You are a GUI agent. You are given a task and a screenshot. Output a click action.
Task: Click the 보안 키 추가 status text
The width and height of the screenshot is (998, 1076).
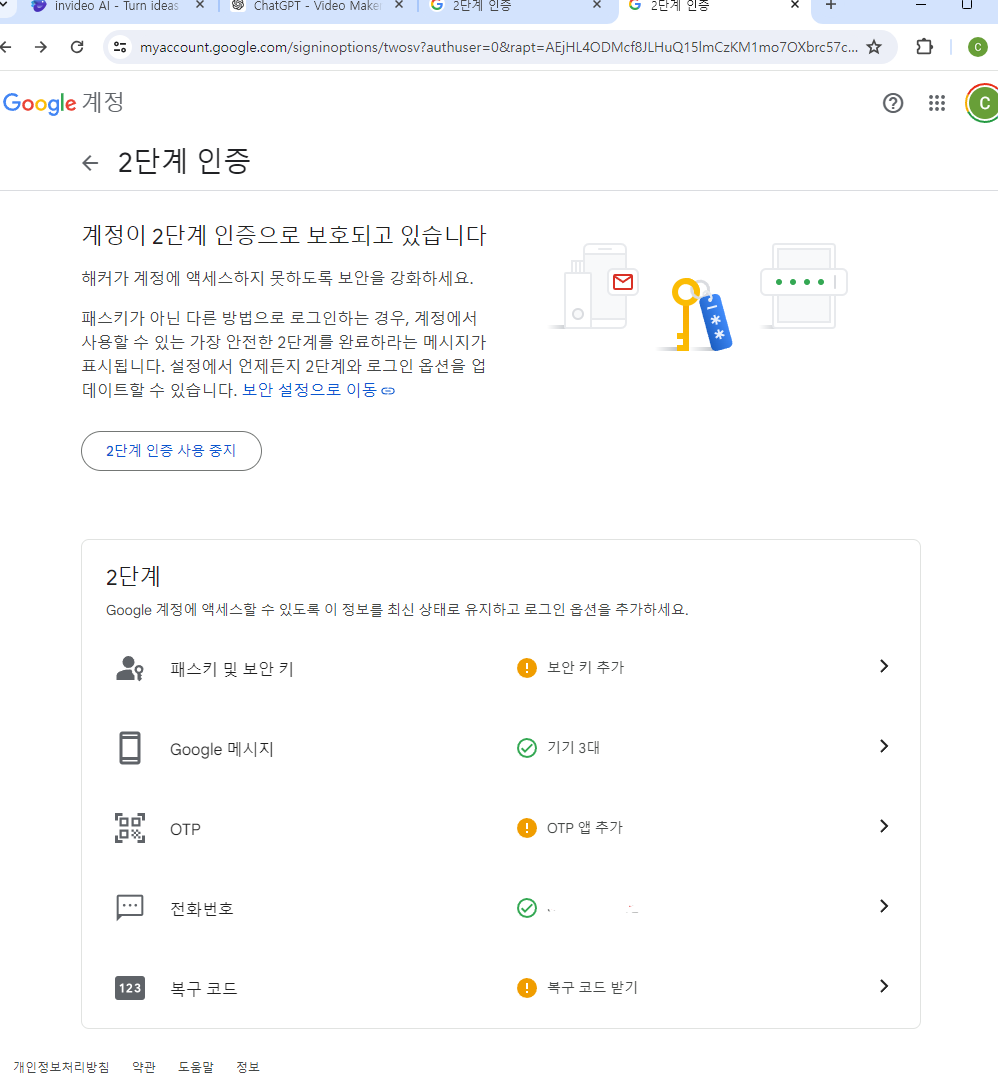click(x=585, y=668)
